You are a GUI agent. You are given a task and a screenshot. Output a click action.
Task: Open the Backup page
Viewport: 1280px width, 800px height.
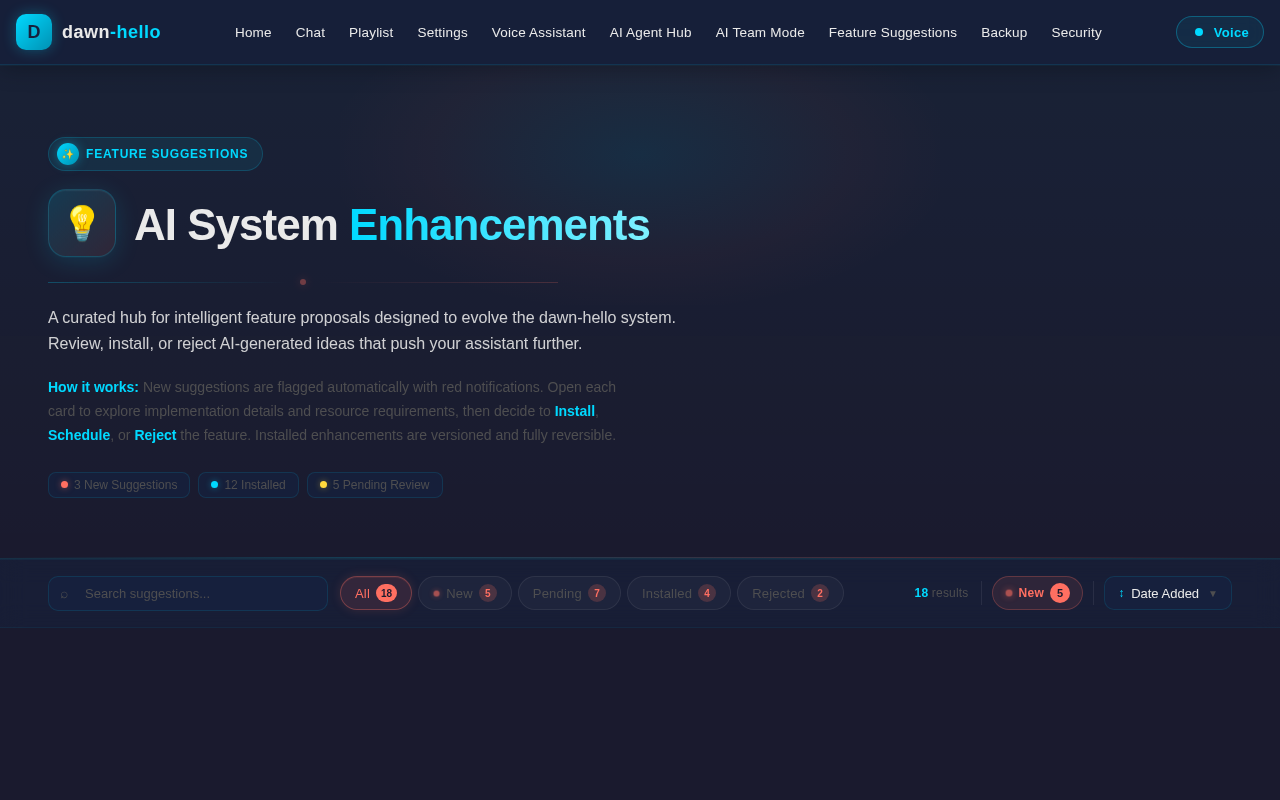pos(1004,32)
